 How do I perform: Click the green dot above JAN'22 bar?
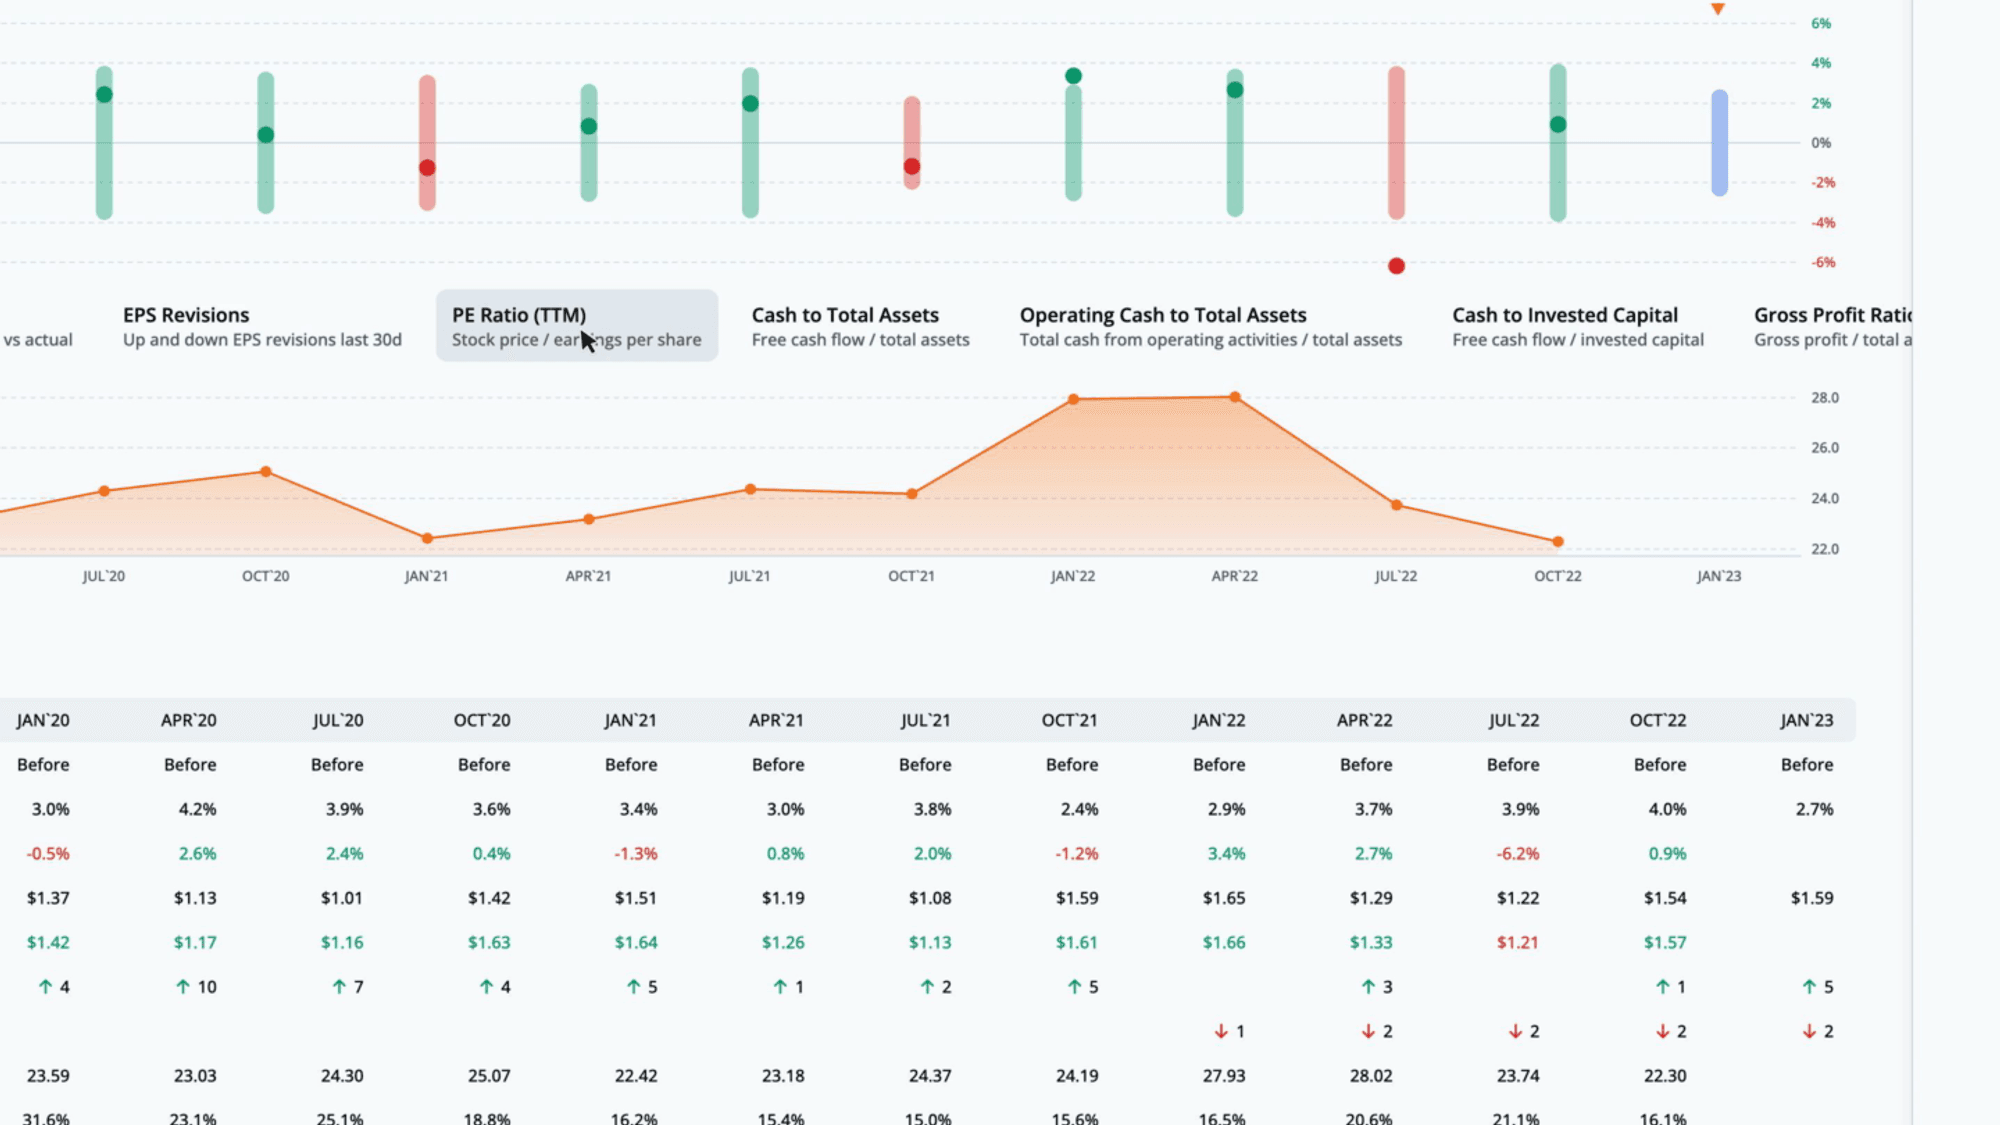click(1073, 76)
